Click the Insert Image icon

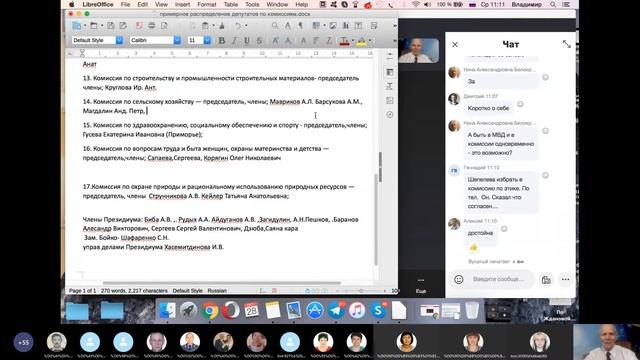(333, 26)
